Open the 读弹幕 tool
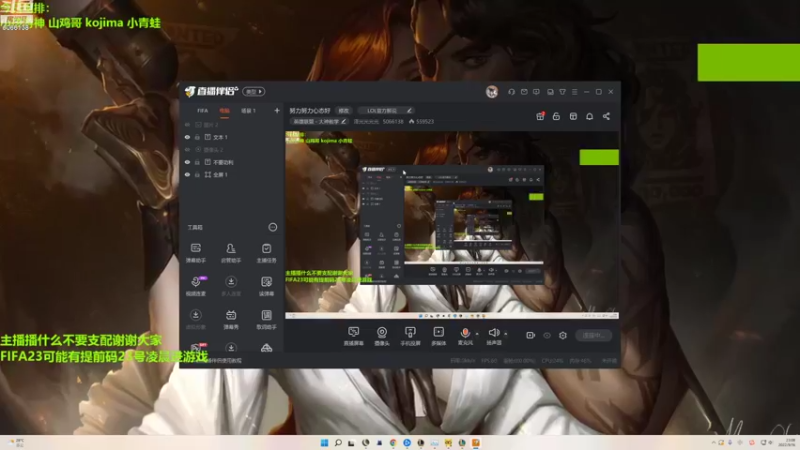 (x=266, y=286)
